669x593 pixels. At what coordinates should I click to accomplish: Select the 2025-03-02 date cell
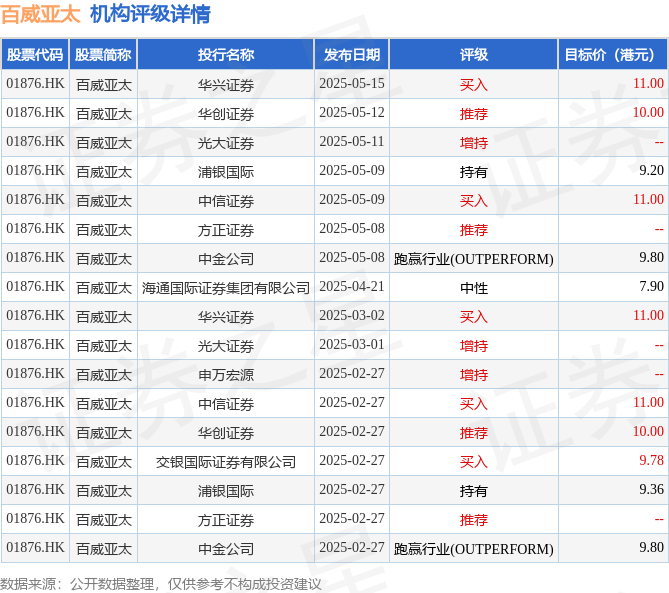pos(352,316)
